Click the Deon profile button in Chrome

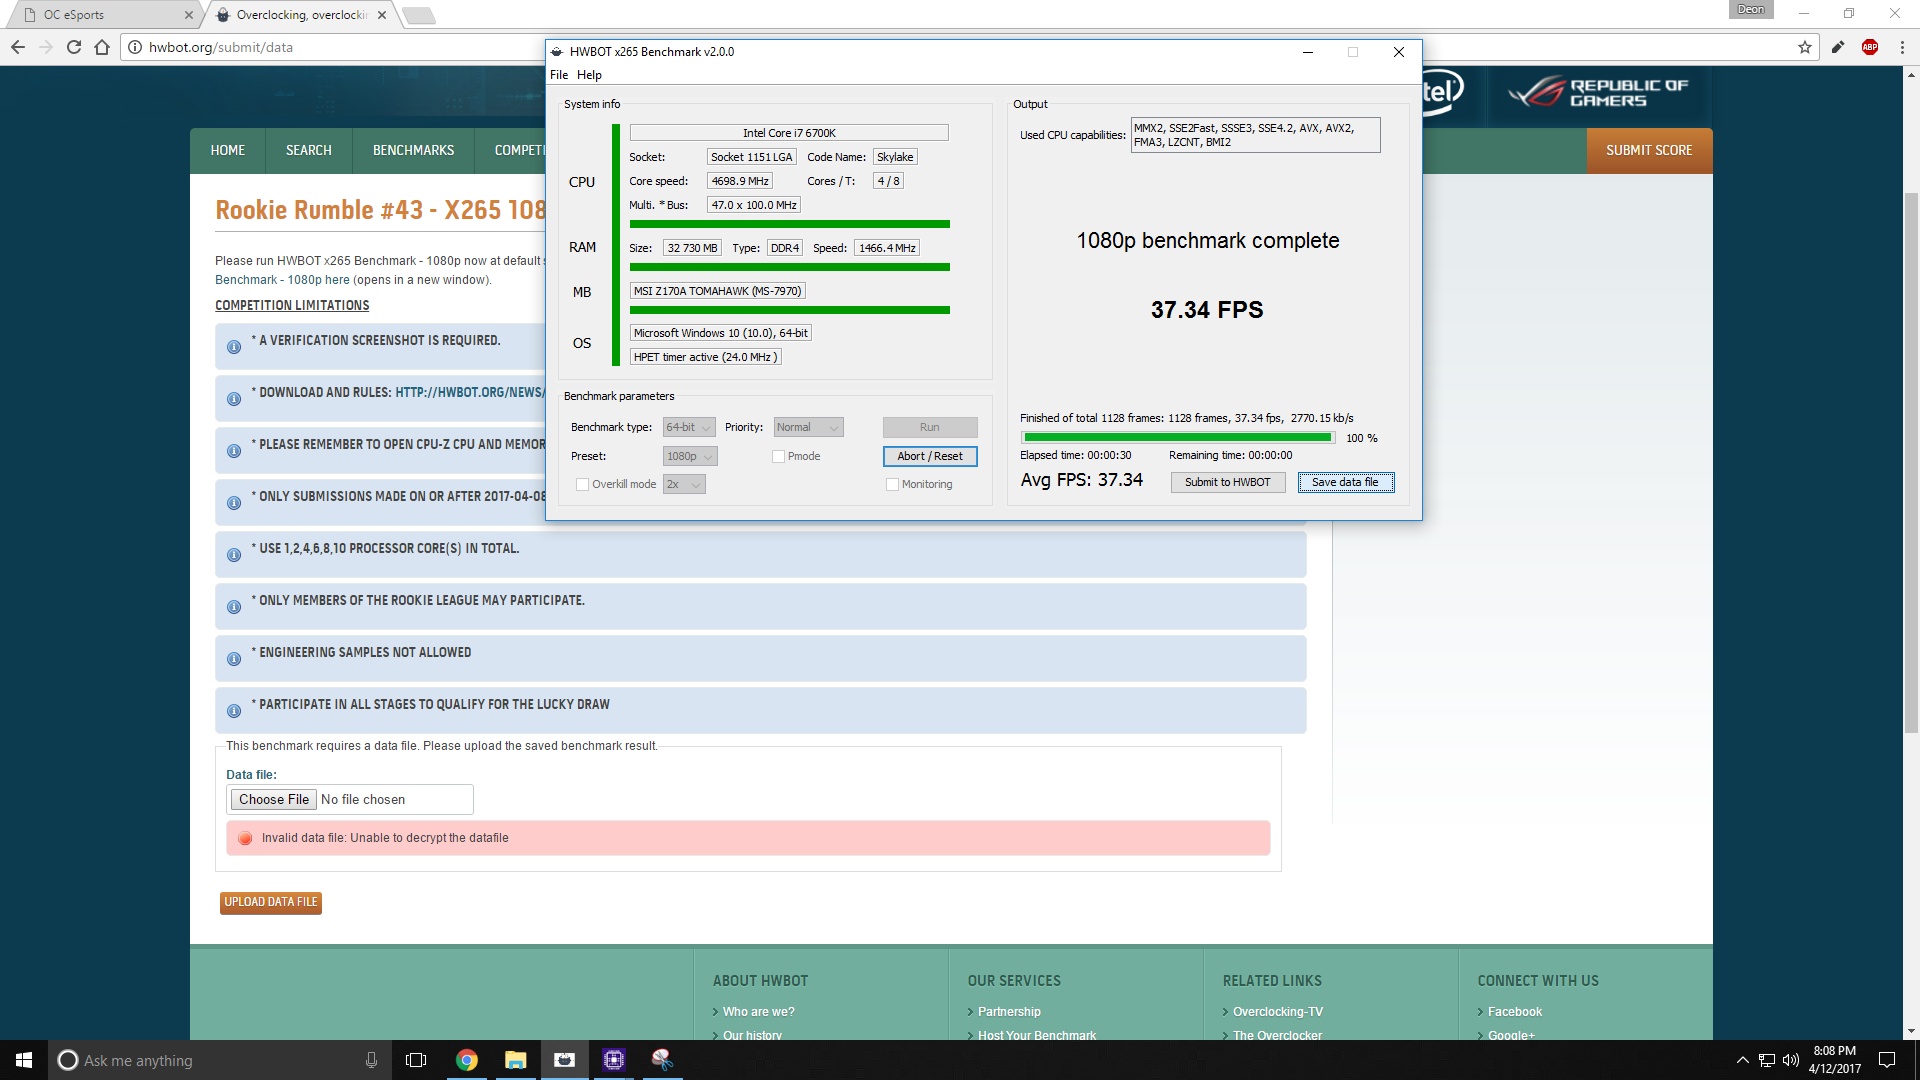1751,10
